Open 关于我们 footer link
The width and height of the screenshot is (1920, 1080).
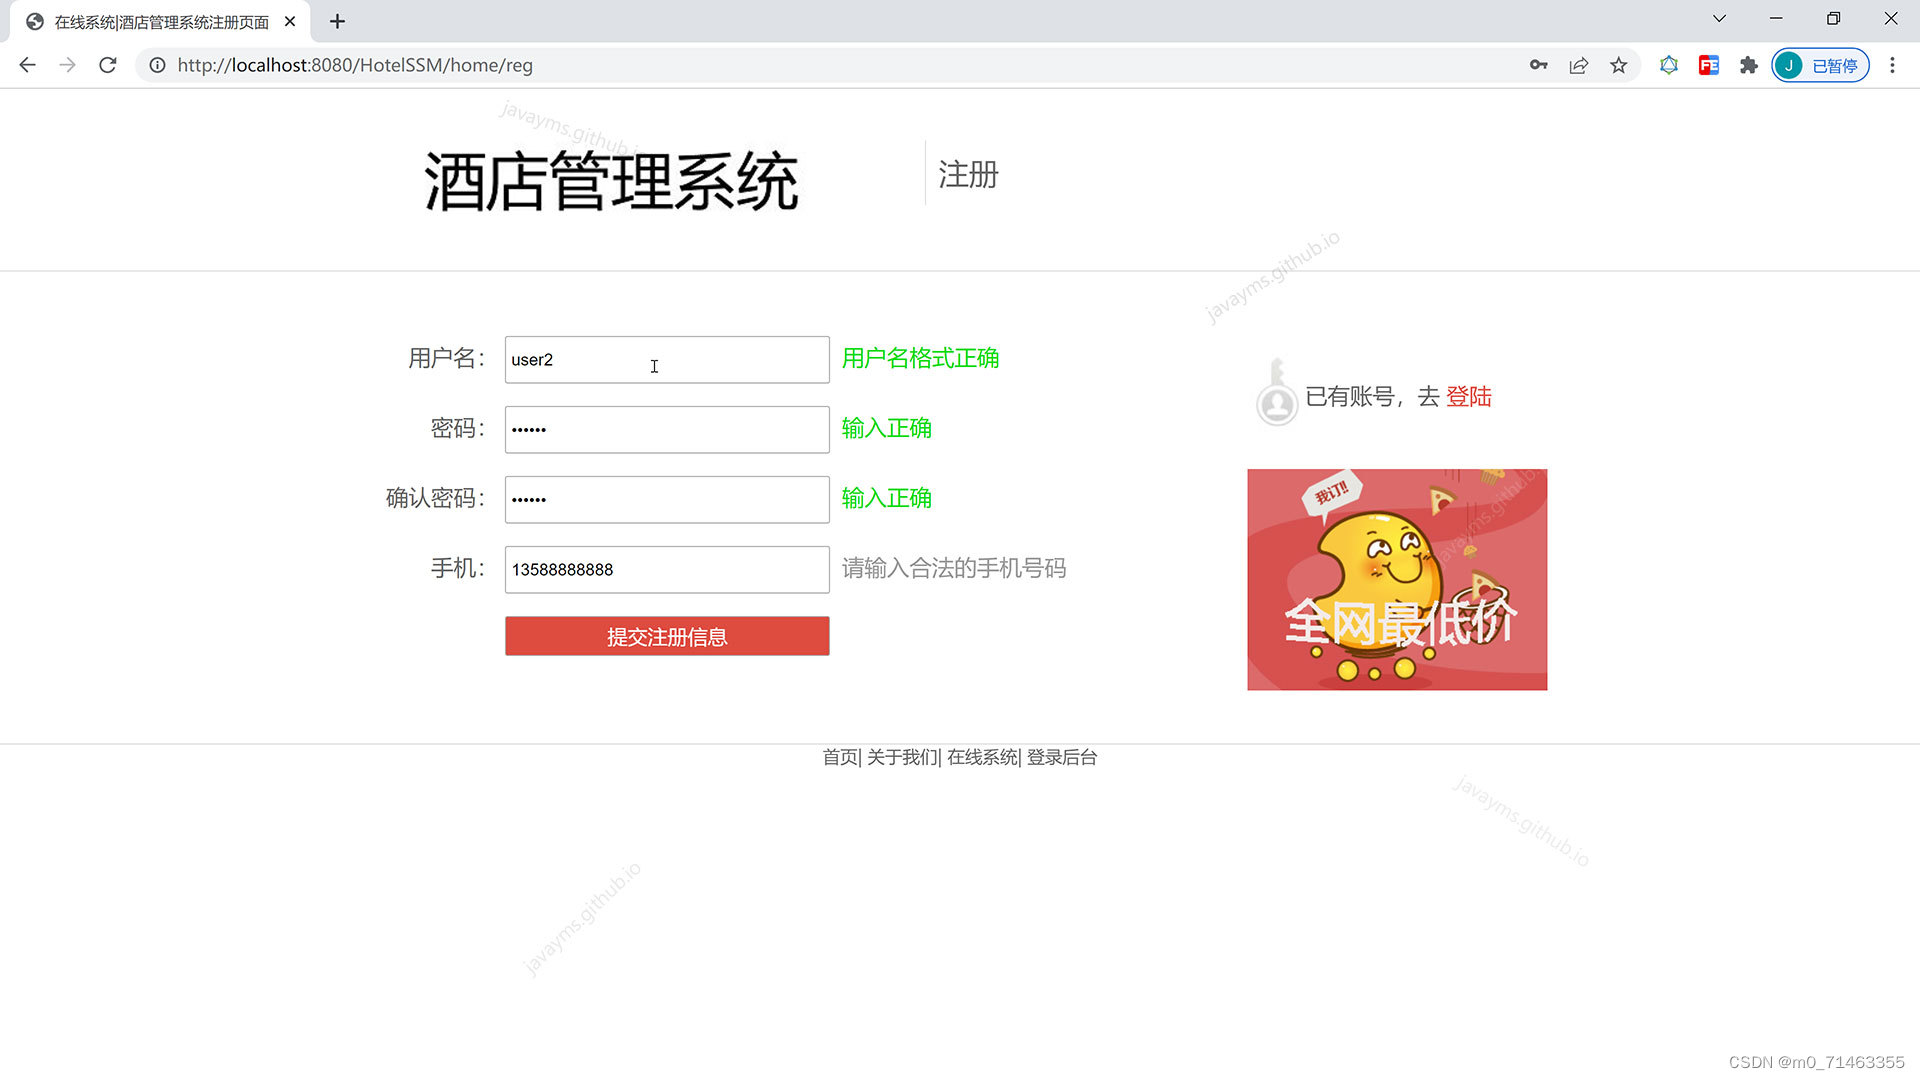[901, 757]
